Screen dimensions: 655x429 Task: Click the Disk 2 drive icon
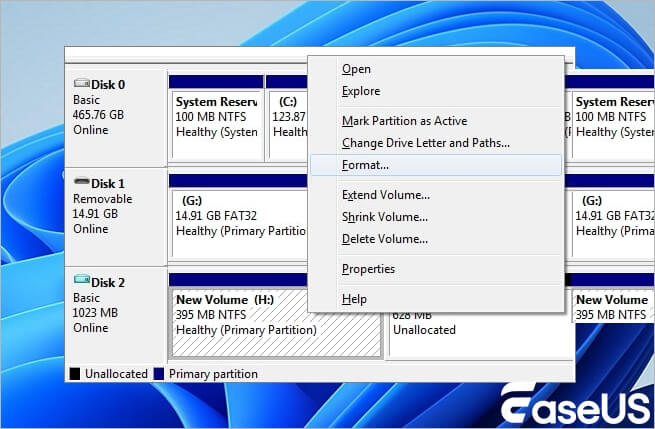tap(81, 279)
